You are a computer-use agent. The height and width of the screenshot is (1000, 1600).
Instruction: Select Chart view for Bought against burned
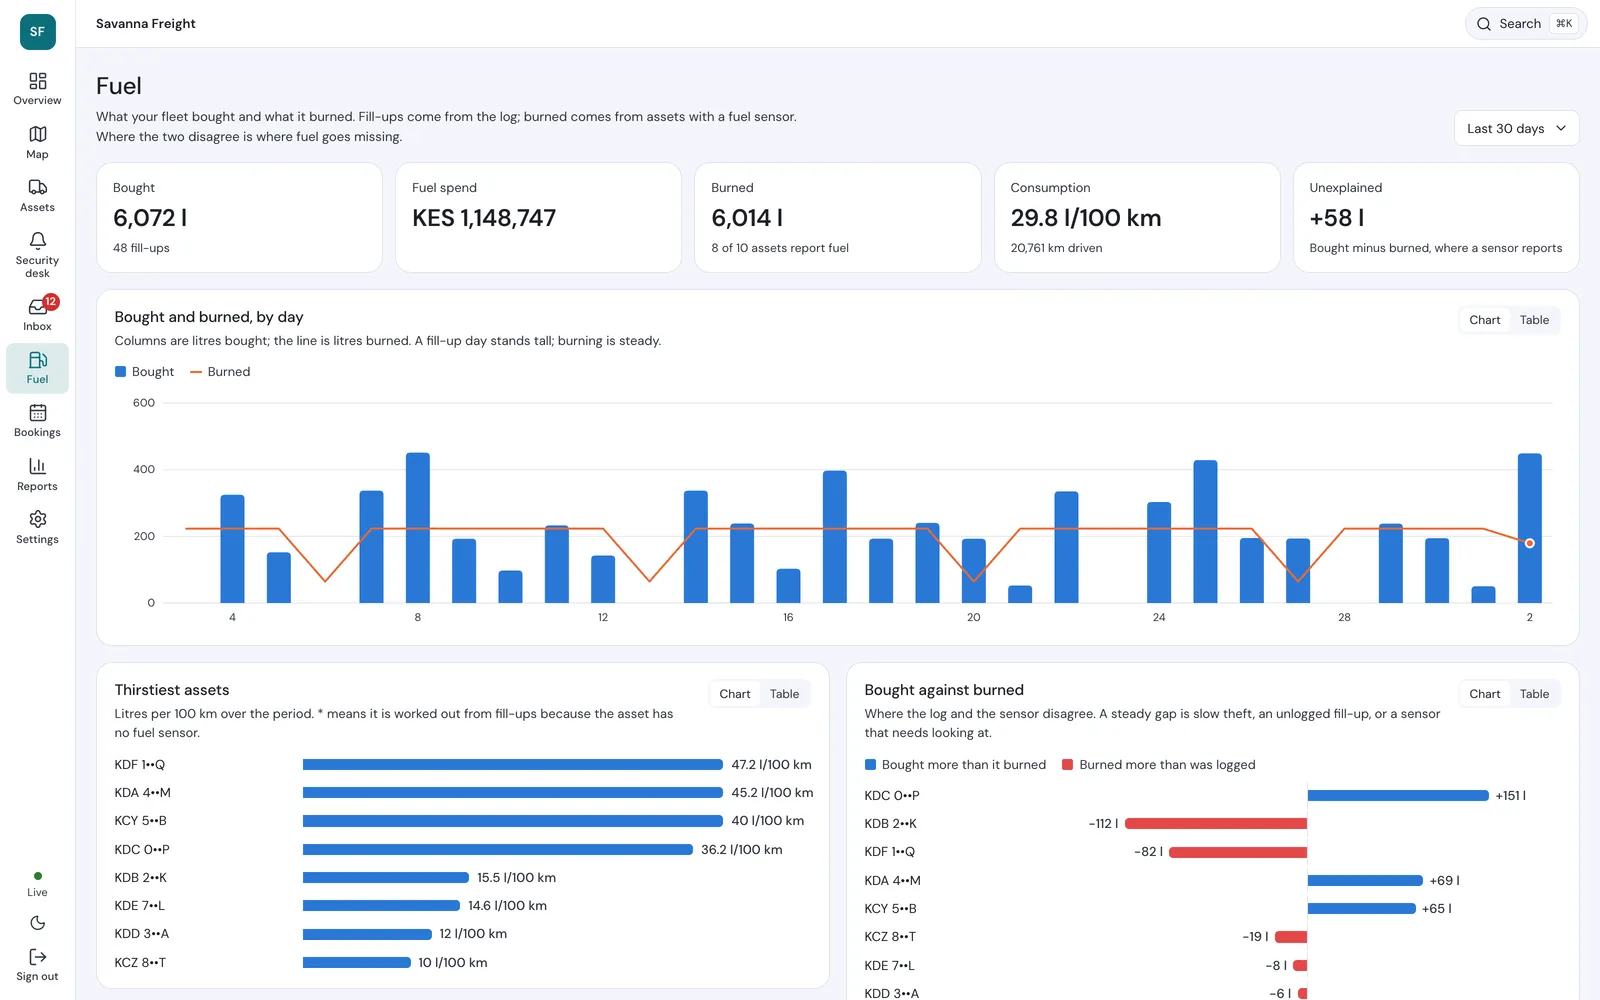point(1484,694)
